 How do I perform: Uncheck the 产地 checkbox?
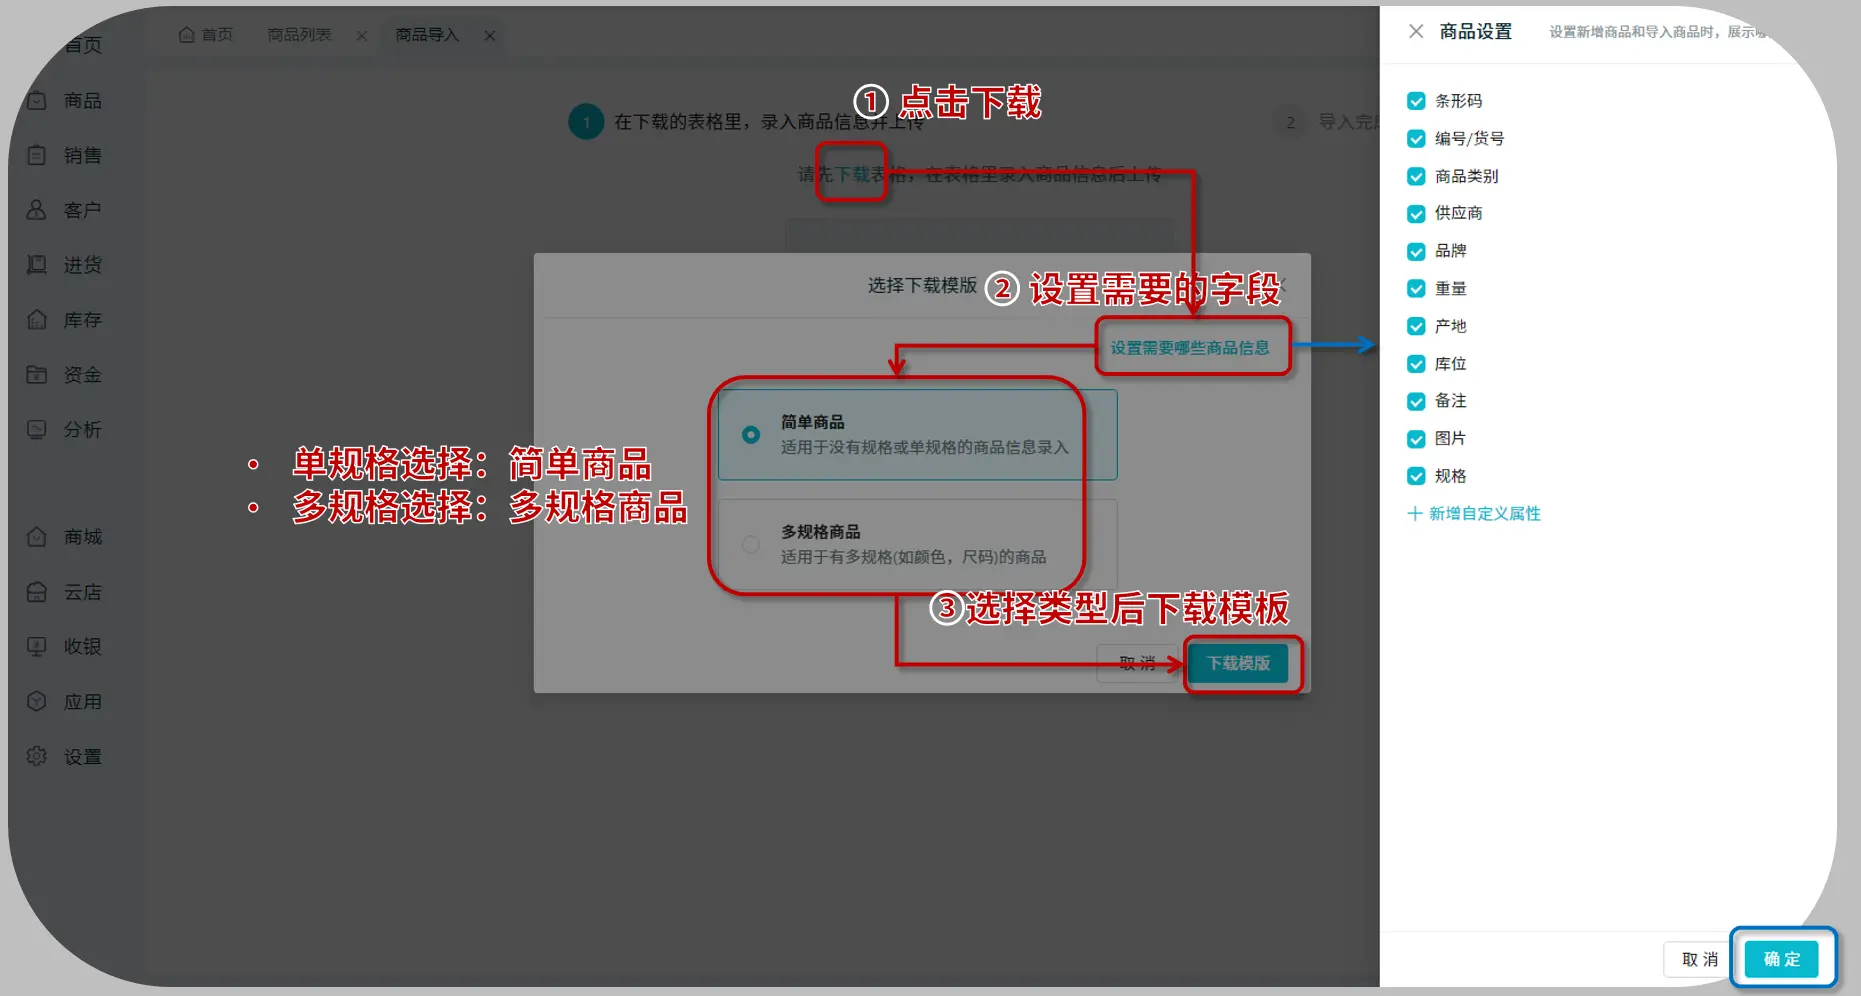[1416, 327]
